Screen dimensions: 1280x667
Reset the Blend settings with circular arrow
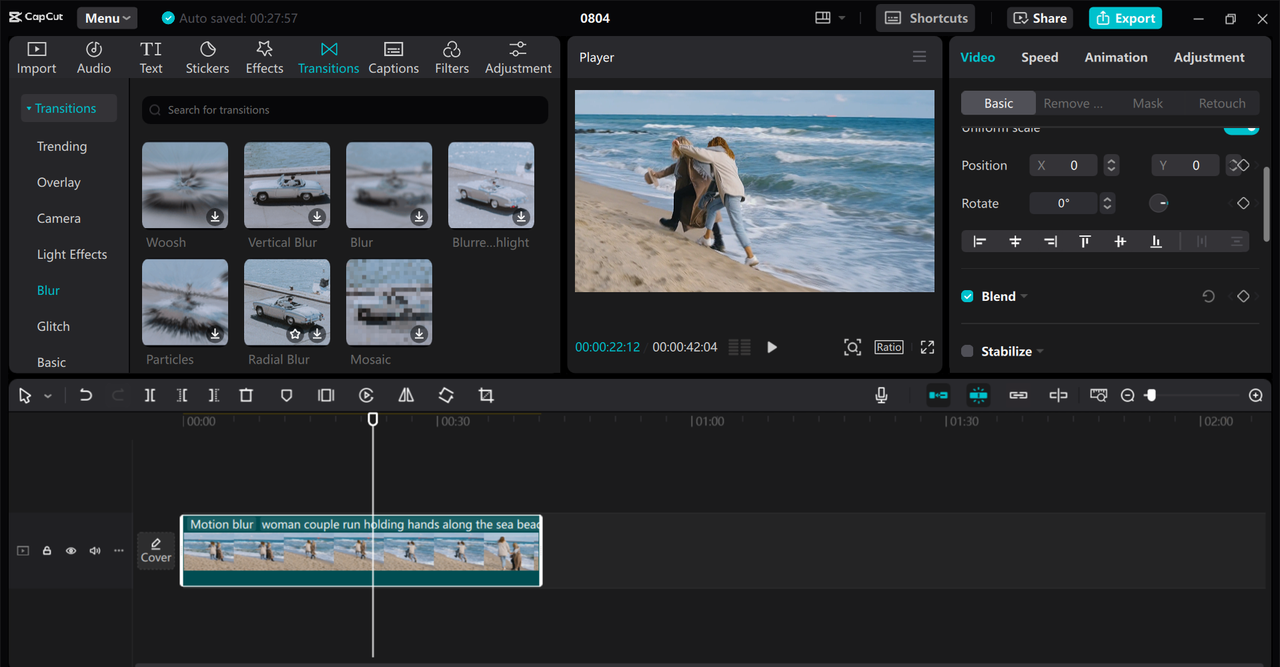click(1208, 297)
